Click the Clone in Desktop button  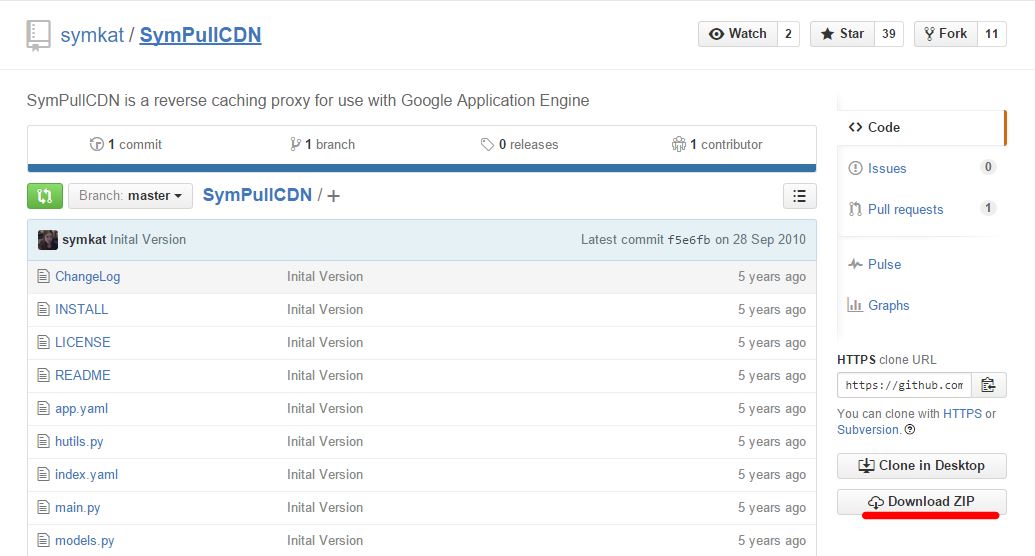point(921,466)
